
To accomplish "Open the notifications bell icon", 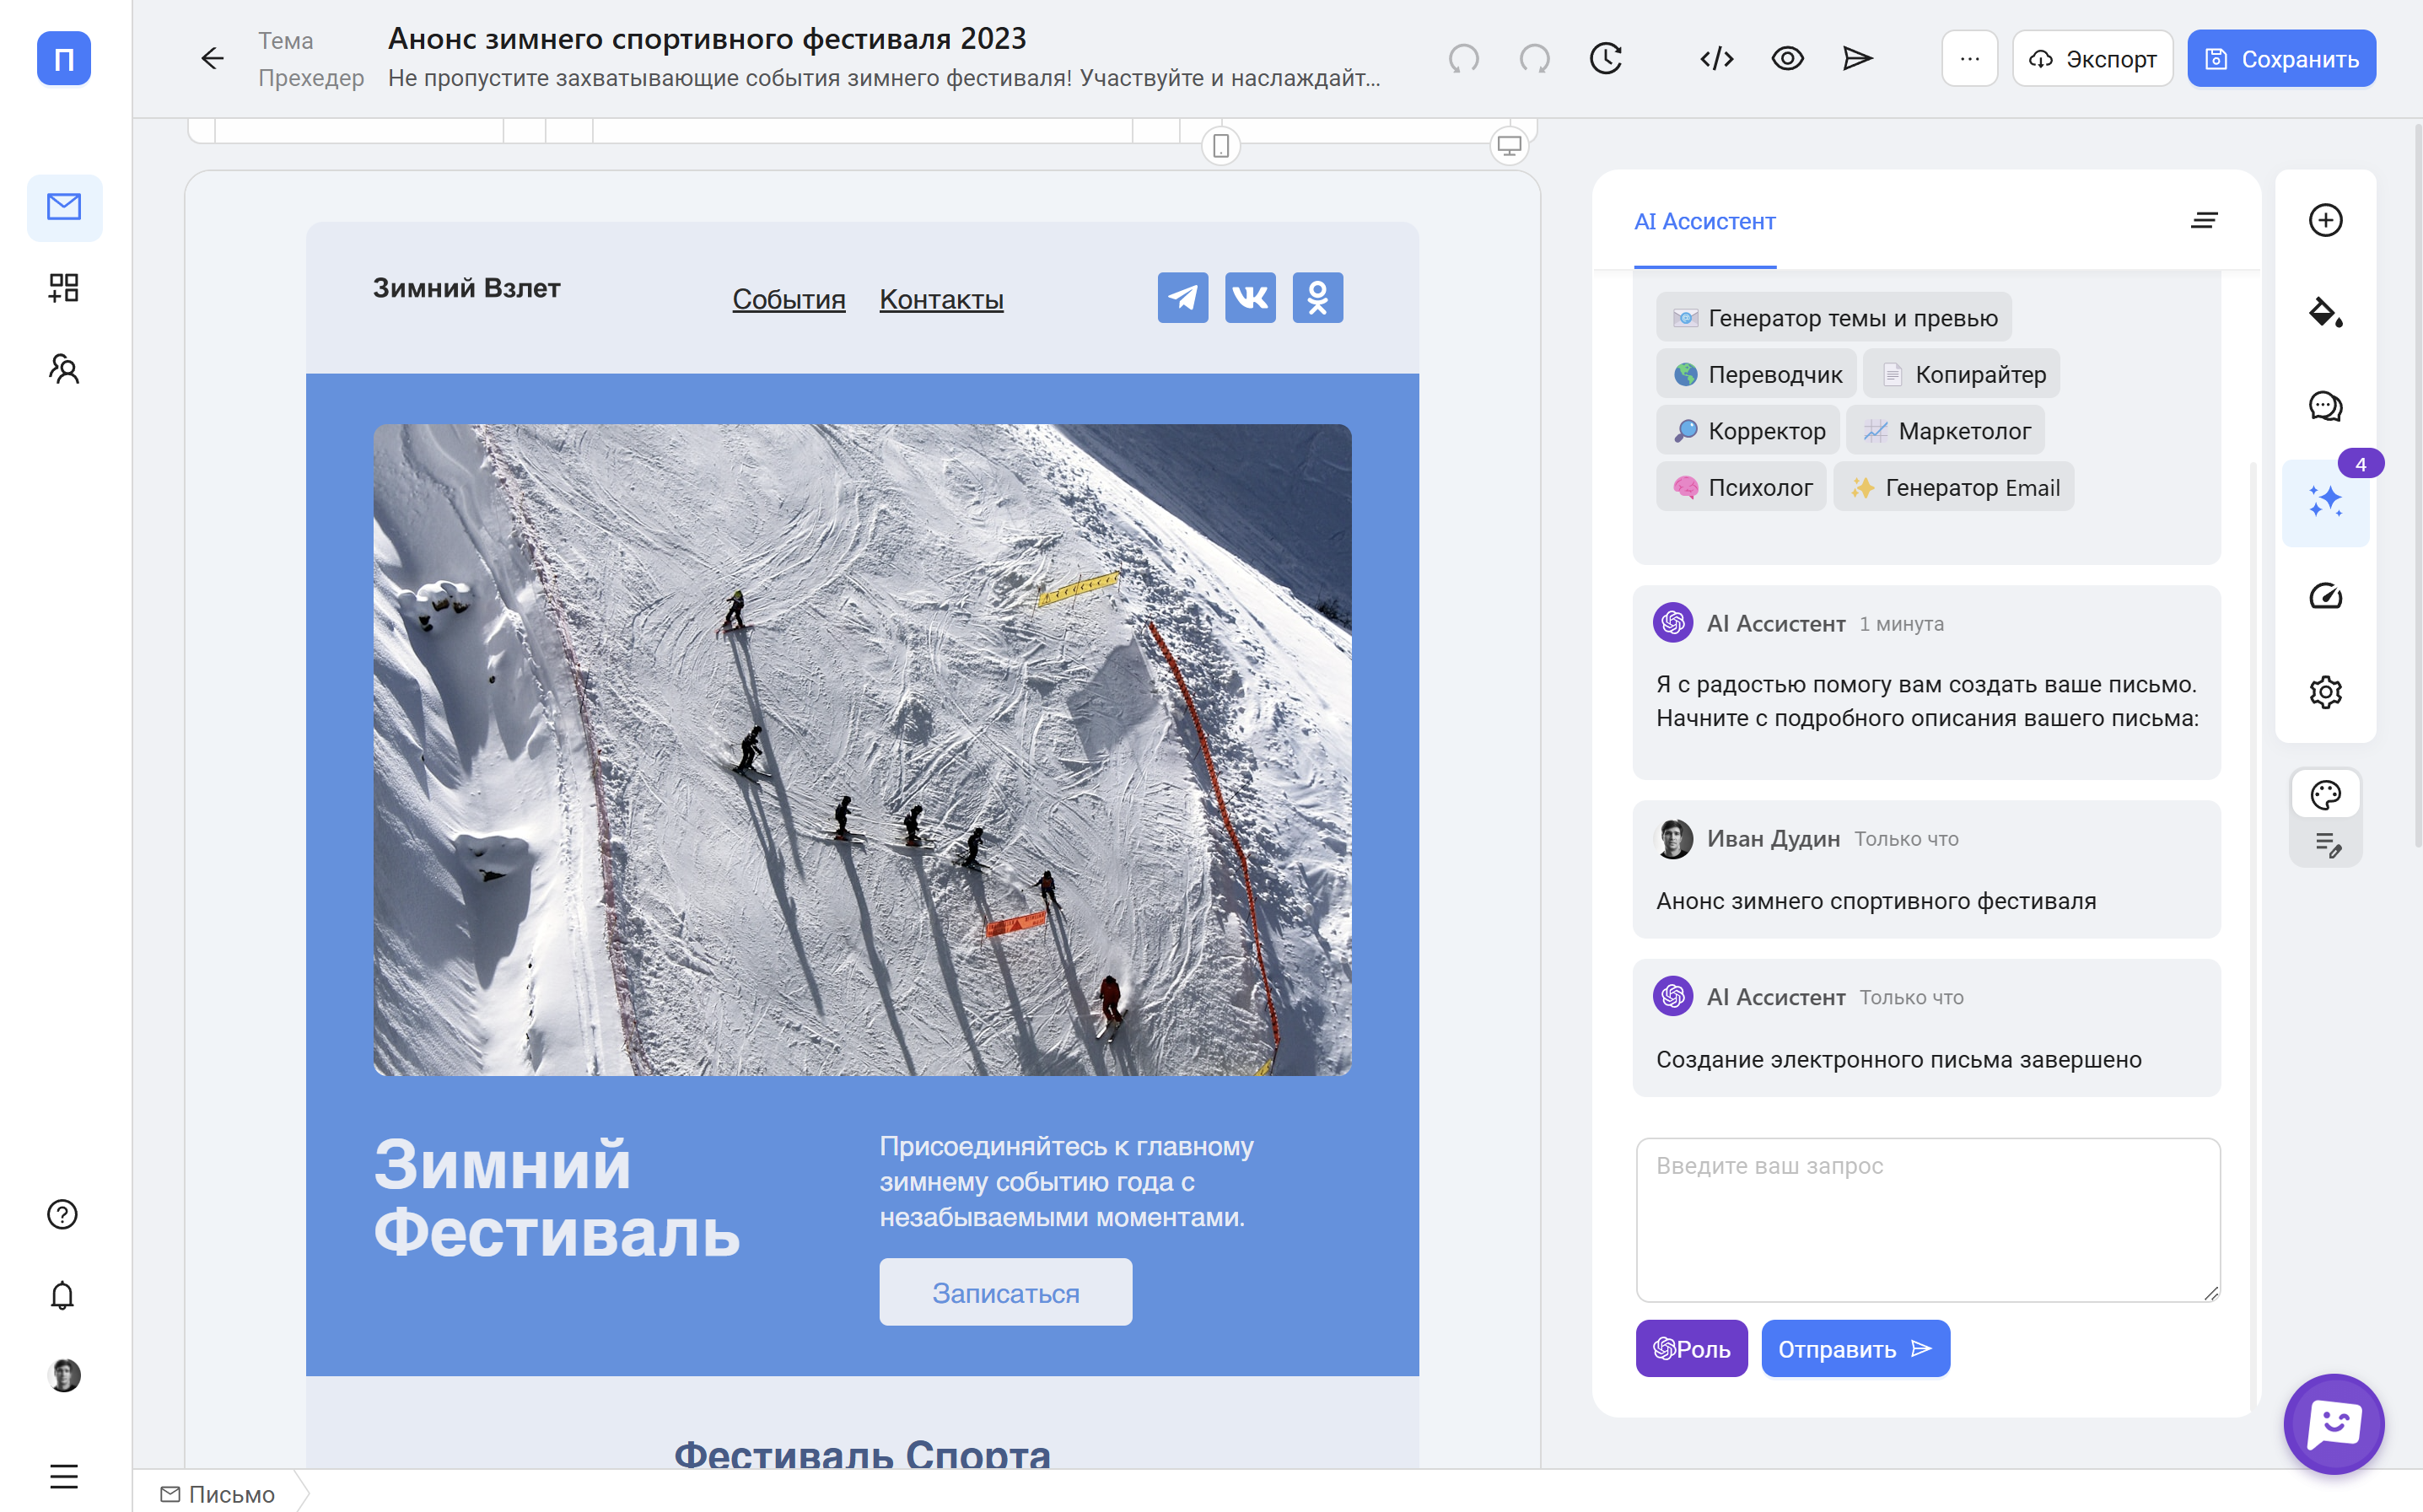I will click(63, 1295).
